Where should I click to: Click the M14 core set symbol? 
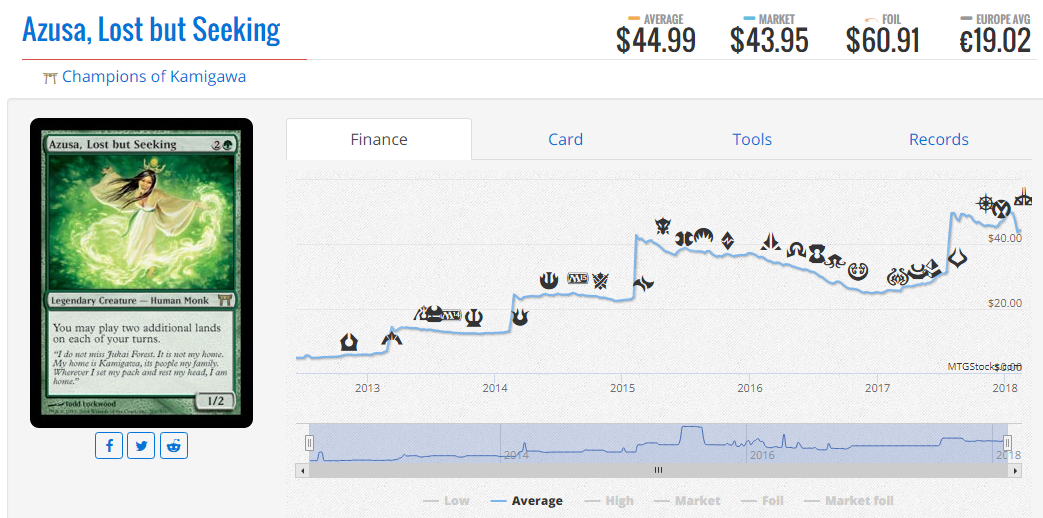pos(451,314)
